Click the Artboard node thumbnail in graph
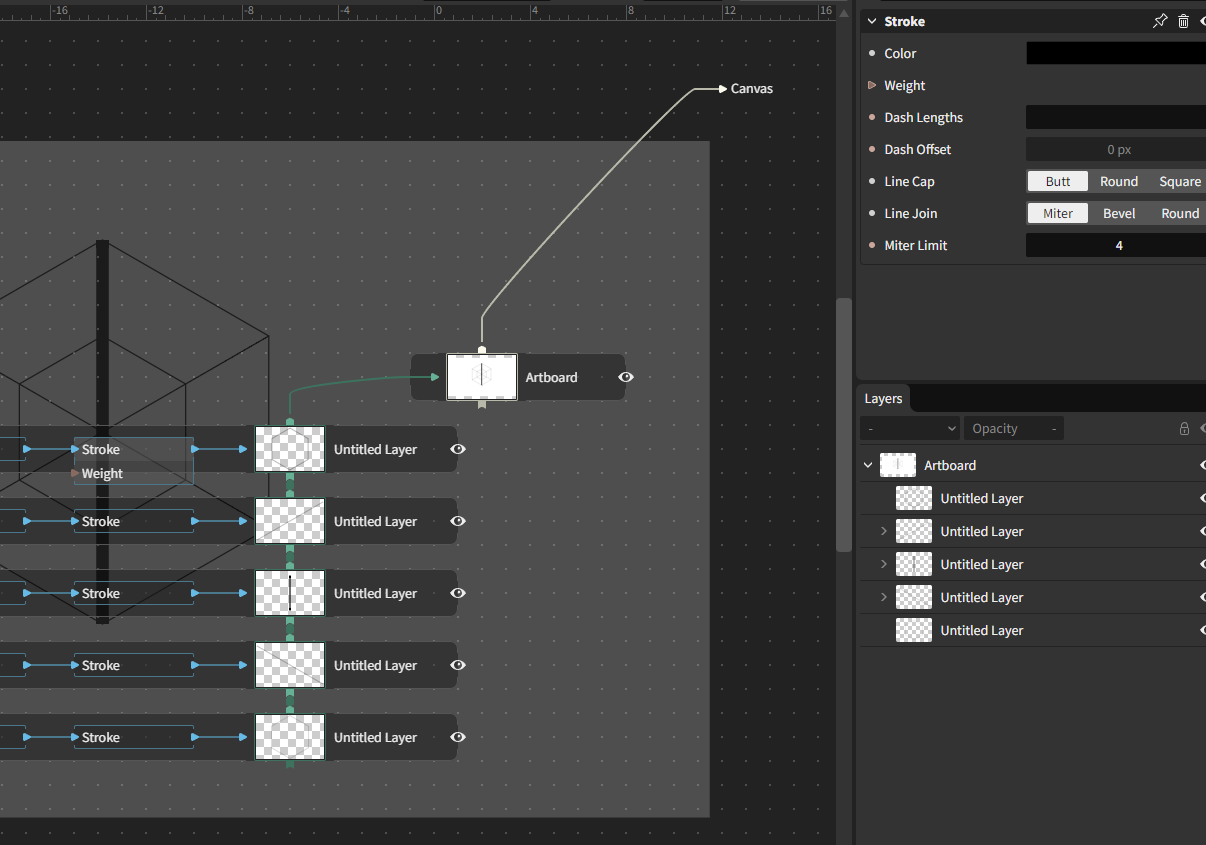The height and width of the screenshot is (845, 1206). pos(482,377)
